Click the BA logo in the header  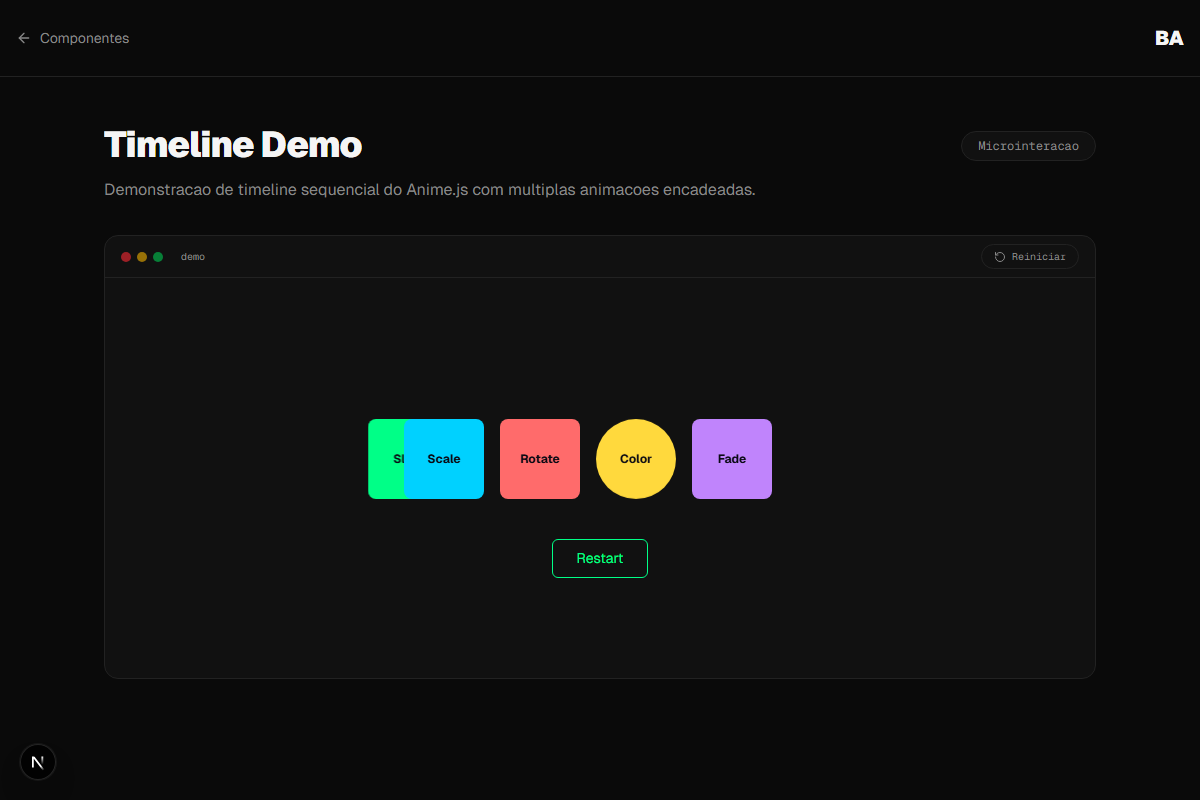point(1168,38)
